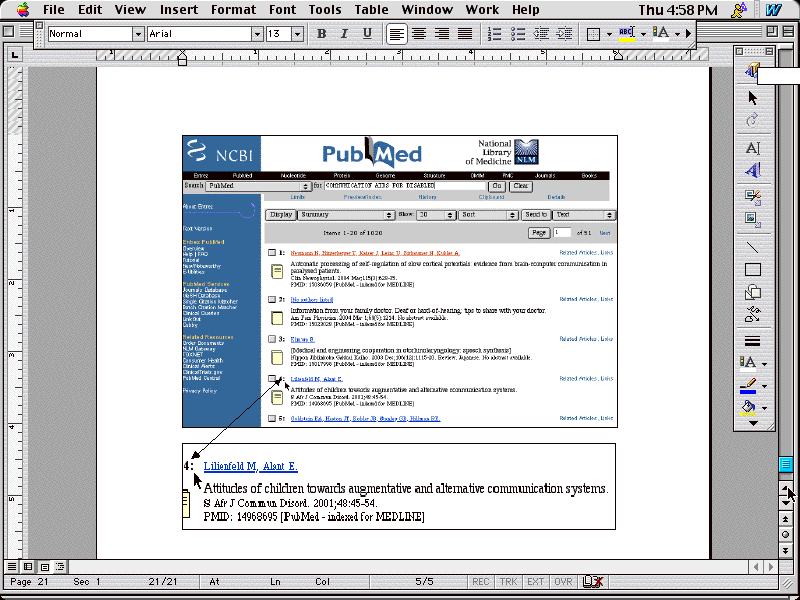The width and height of the screenshot is (800, 600).
Task: Select the Rectangle drawing tool
Action: tap(753, 269)
